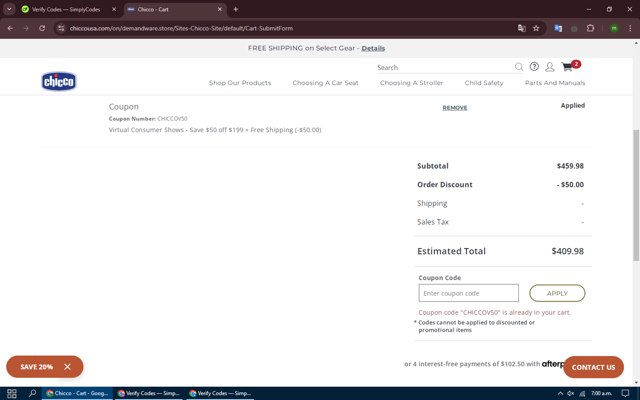Open the search magnifier icon
This screenshot has height=400, width=640.
pos(519,67)
